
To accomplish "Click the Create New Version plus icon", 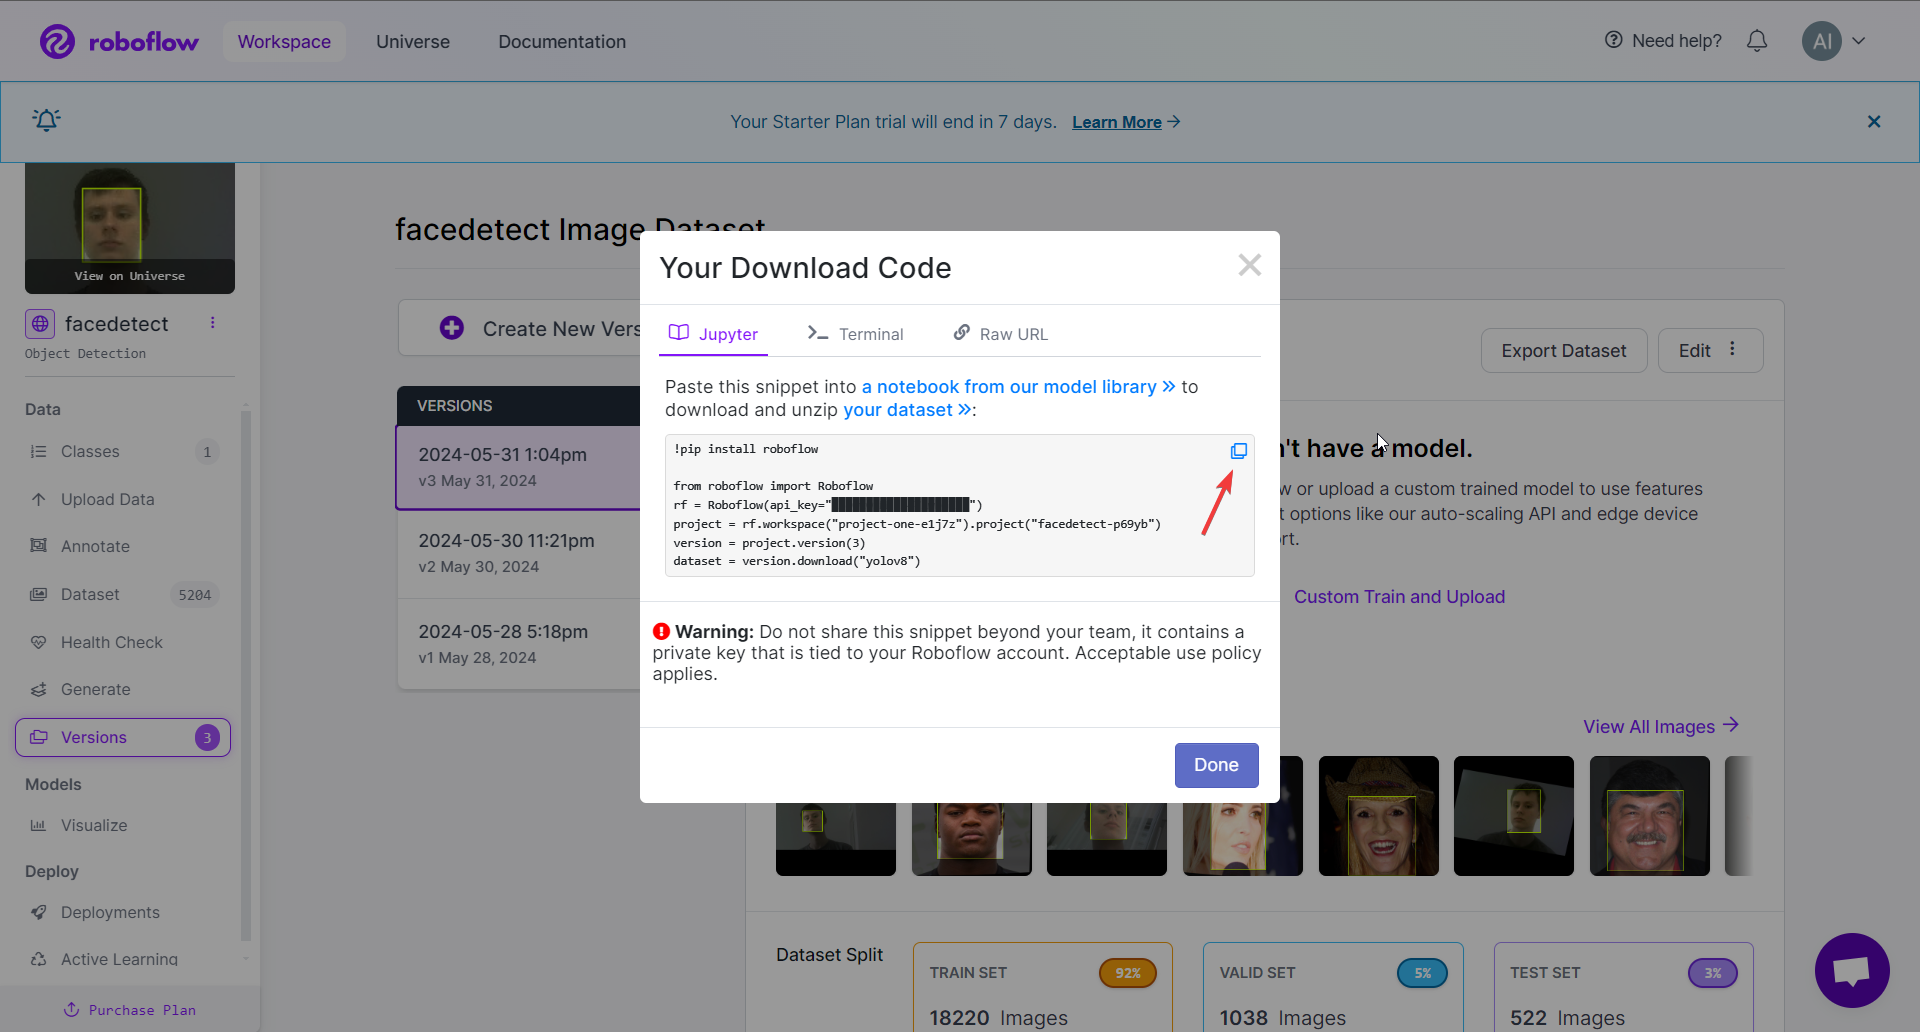I will (x=452, y=328).
